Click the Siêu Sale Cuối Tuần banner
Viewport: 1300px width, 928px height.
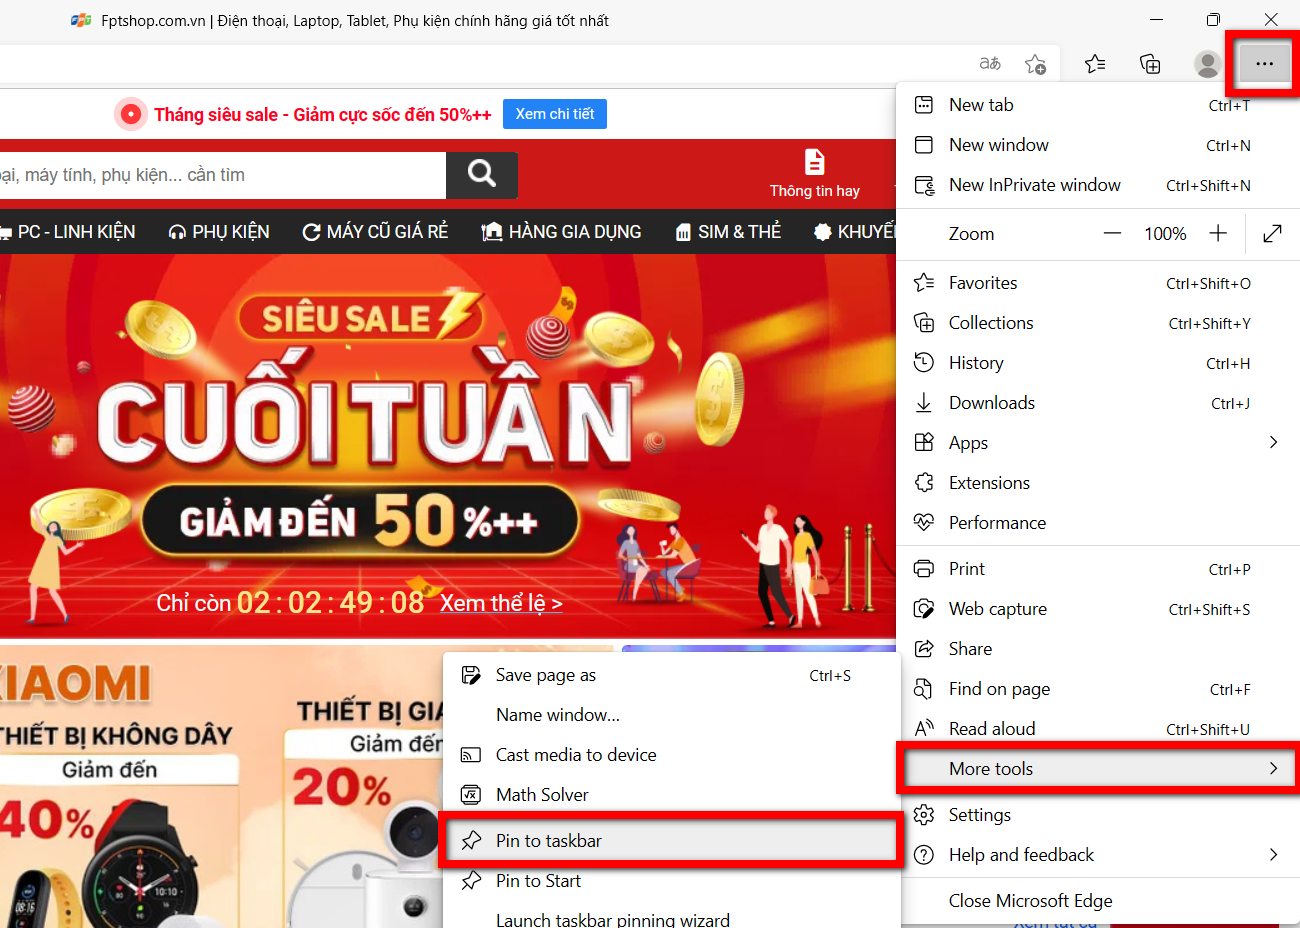448,445
